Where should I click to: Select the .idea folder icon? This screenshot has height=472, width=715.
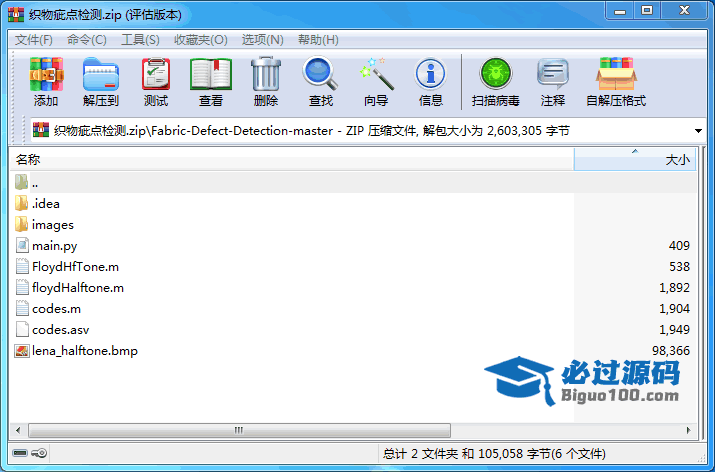pos(21,203)
